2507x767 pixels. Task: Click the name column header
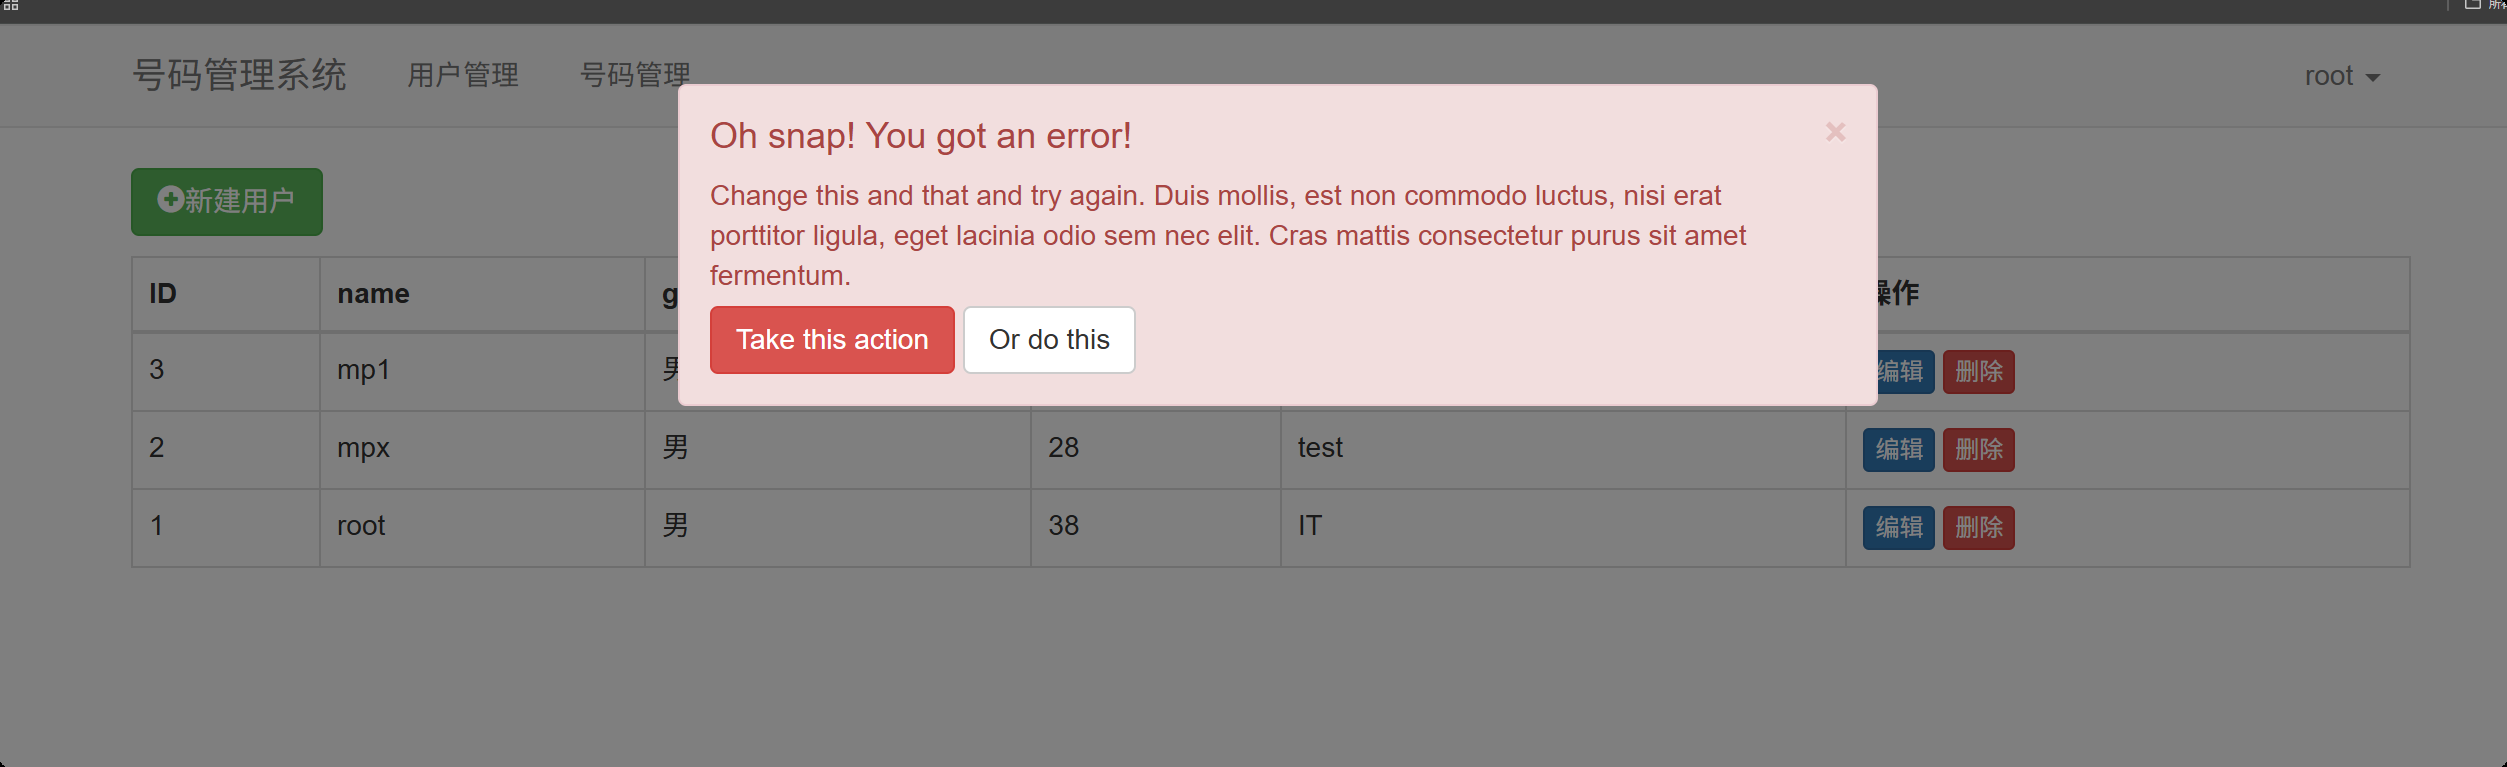[x=373, y=294]
